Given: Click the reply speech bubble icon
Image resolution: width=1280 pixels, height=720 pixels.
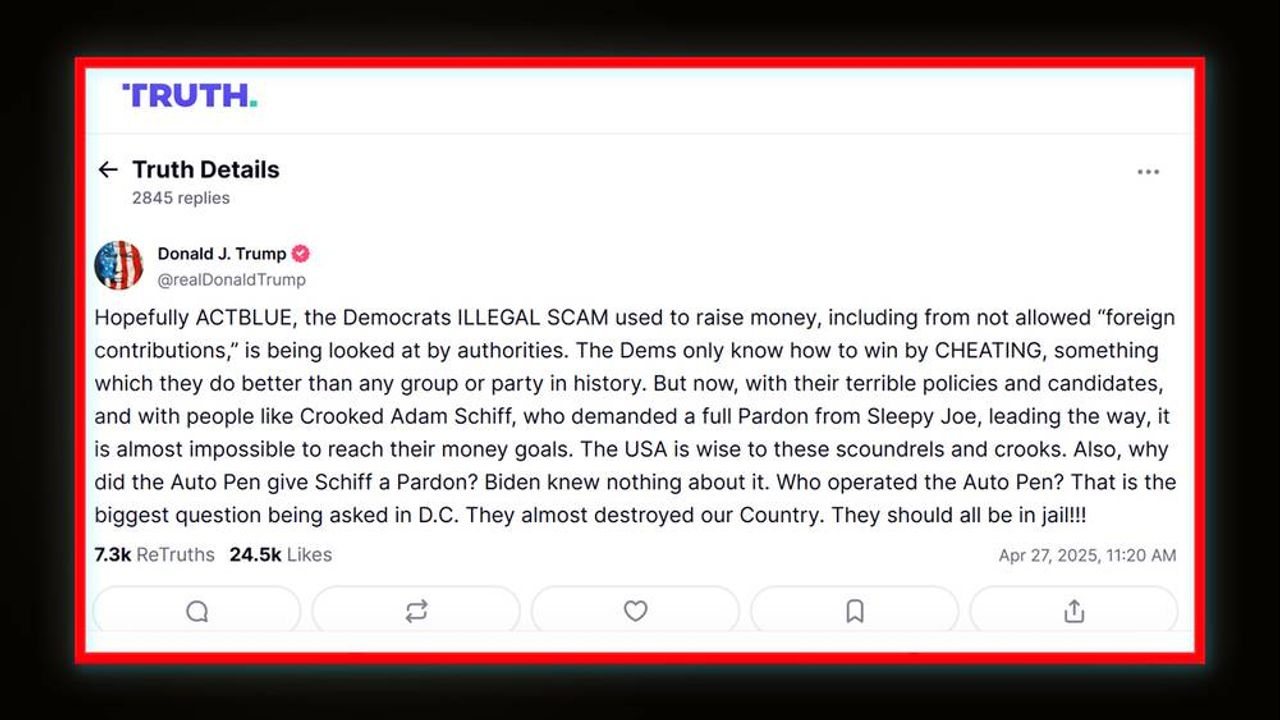Looking at the screenshot, I should (197, 611).
